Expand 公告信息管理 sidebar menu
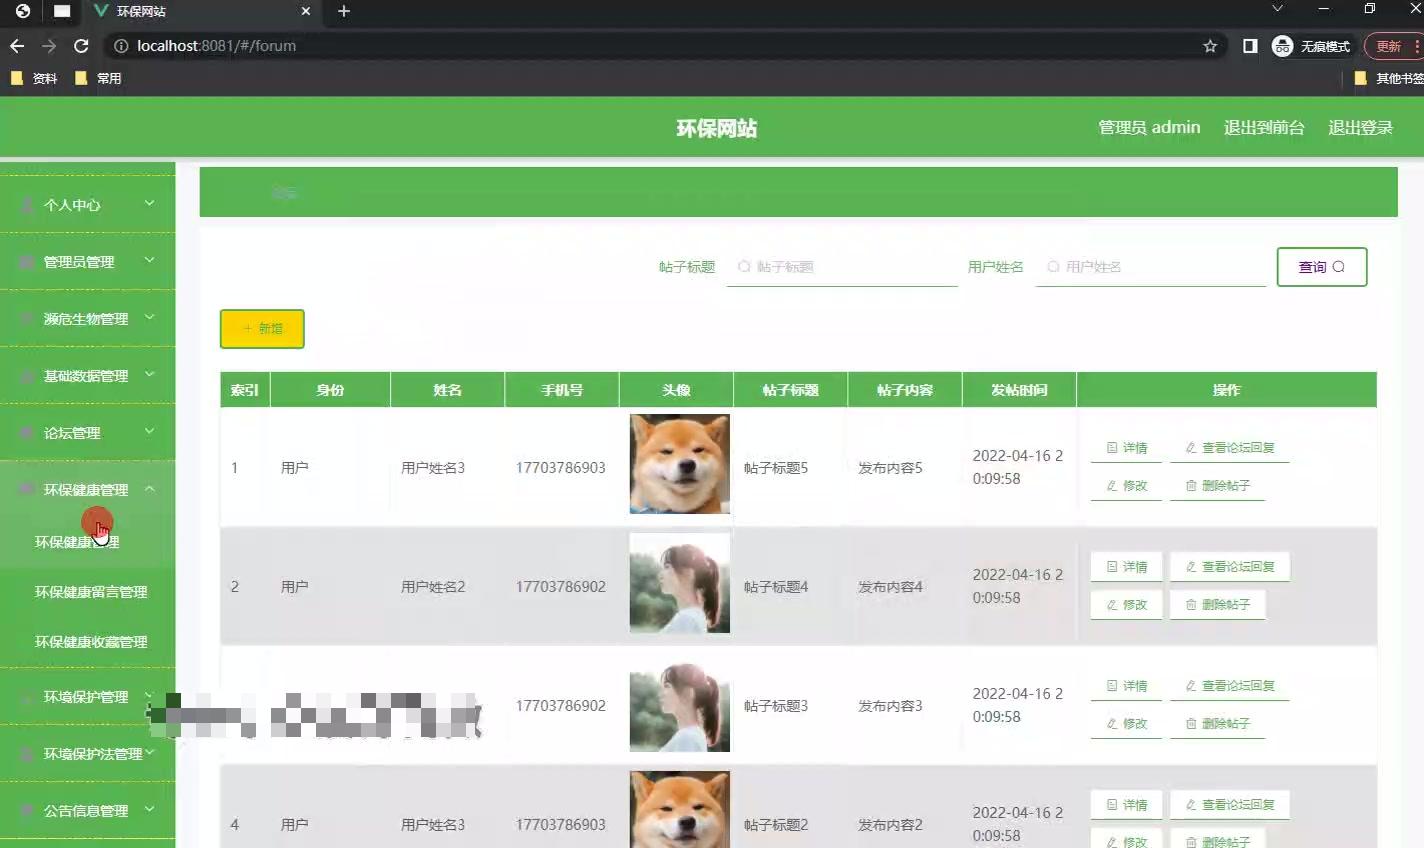 click(x=88, y=810)
